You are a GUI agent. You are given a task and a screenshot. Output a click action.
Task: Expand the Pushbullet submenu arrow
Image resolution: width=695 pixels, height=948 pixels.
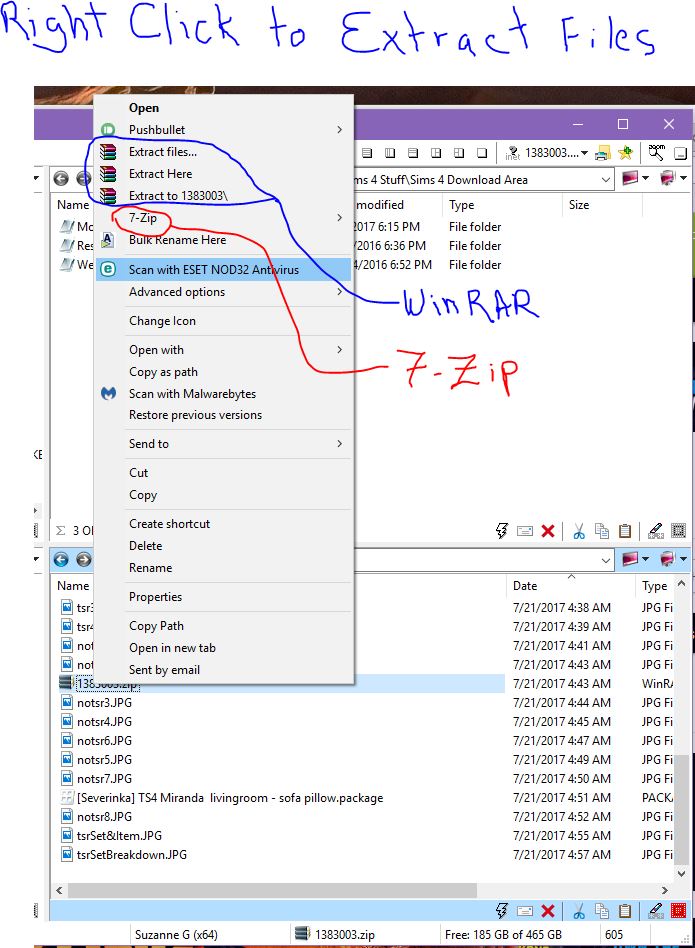coord(340,129)
